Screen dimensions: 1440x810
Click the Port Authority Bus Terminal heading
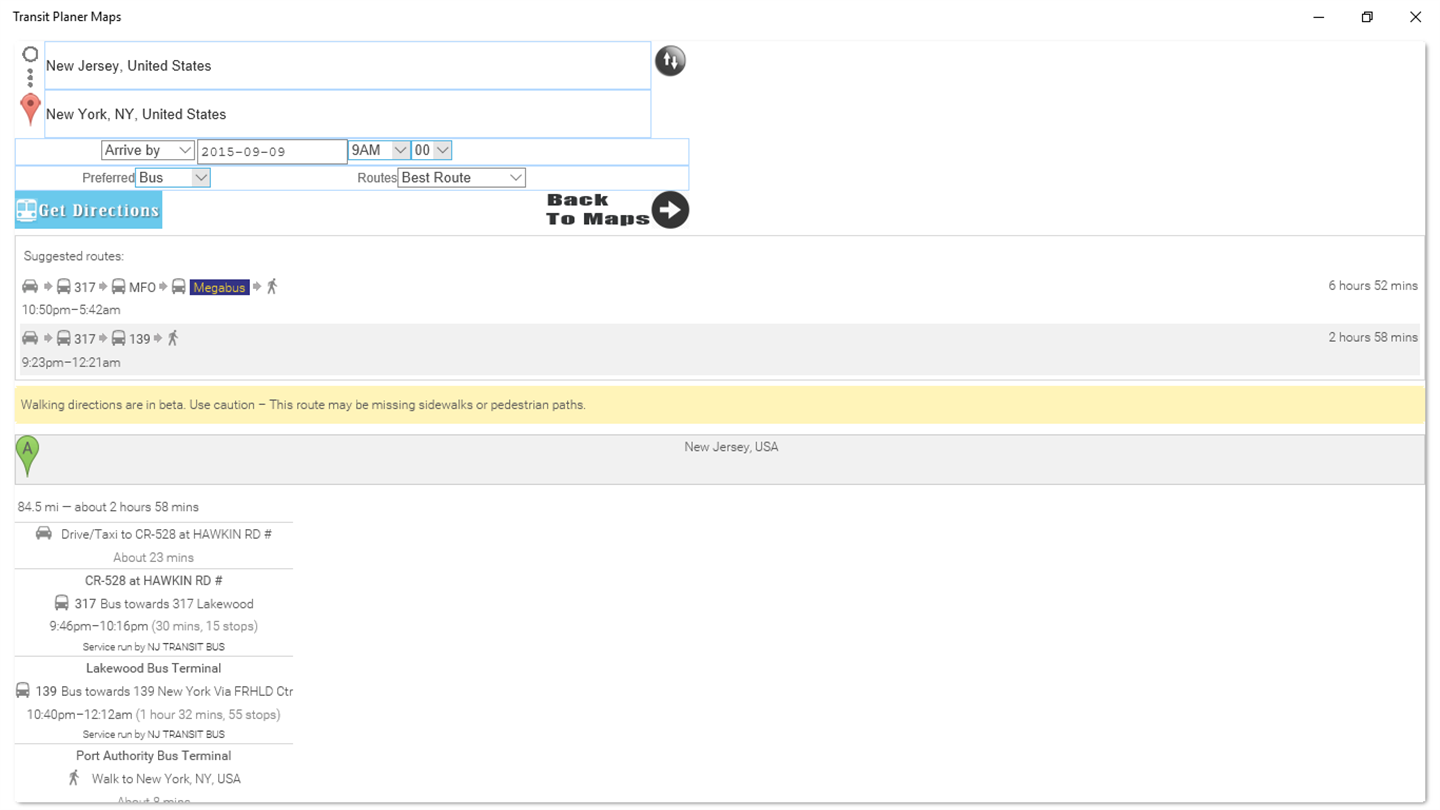pyautogui.click(x=153, y=756)
